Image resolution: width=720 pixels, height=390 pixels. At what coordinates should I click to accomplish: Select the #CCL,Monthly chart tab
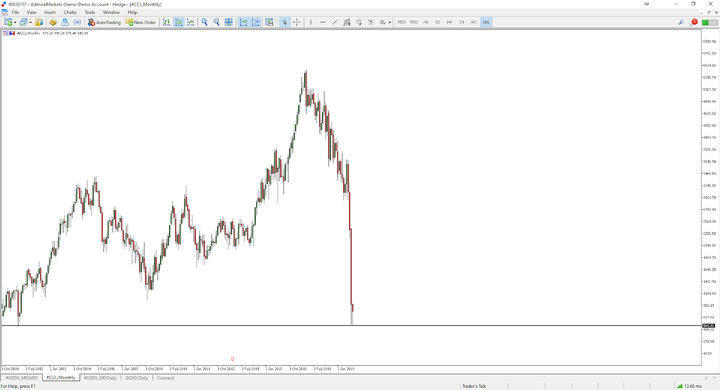(x=61, y=378)
